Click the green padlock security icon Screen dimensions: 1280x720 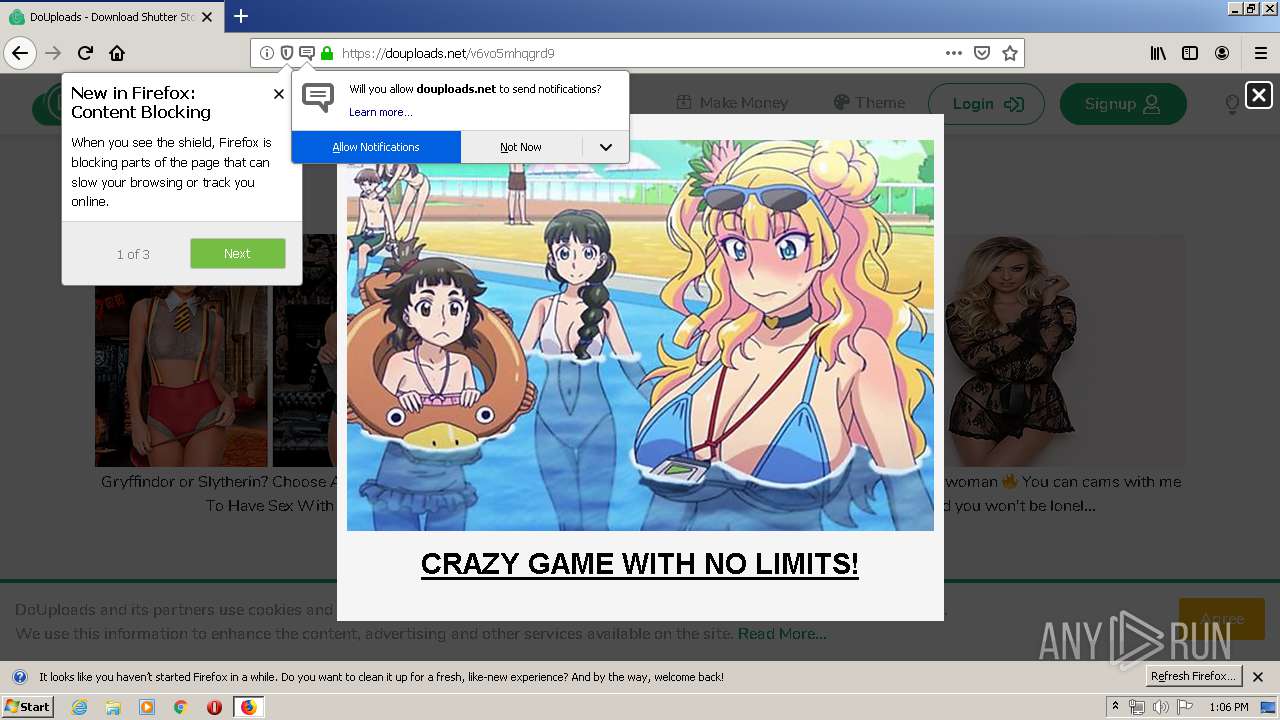(x=326, y=53)
